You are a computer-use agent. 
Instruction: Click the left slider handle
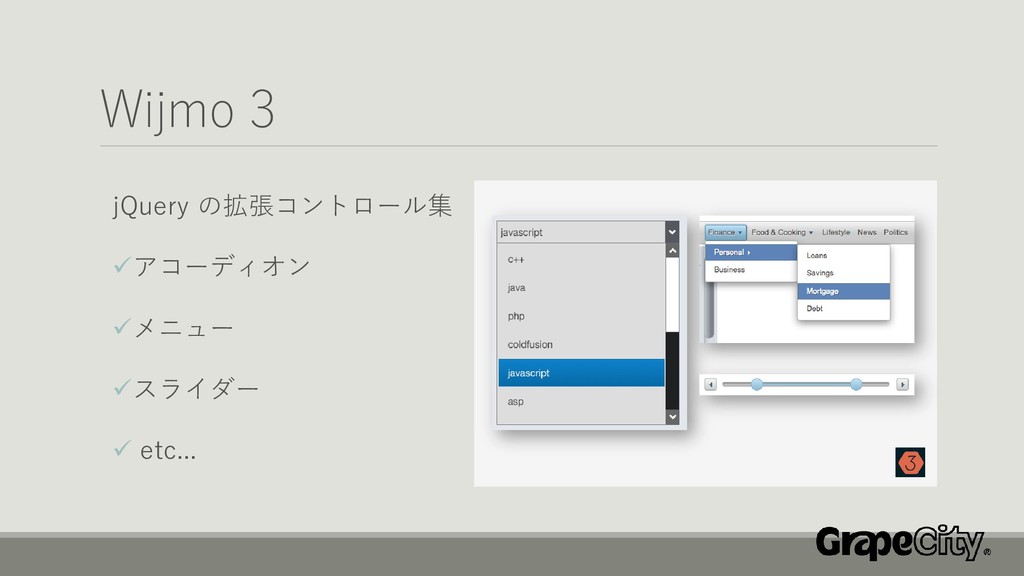coord(757,385)
